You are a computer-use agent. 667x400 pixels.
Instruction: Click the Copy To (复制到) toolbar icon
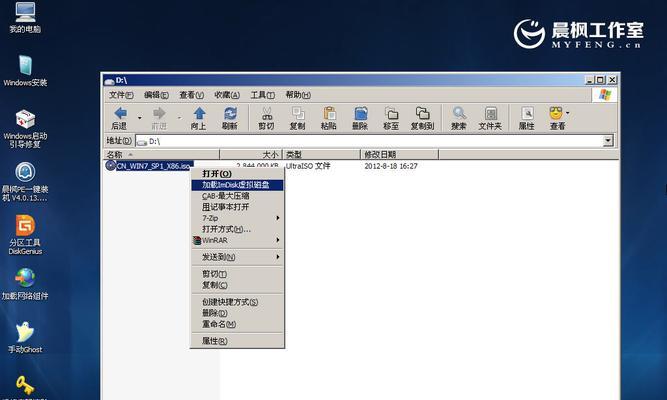point(422,113)
